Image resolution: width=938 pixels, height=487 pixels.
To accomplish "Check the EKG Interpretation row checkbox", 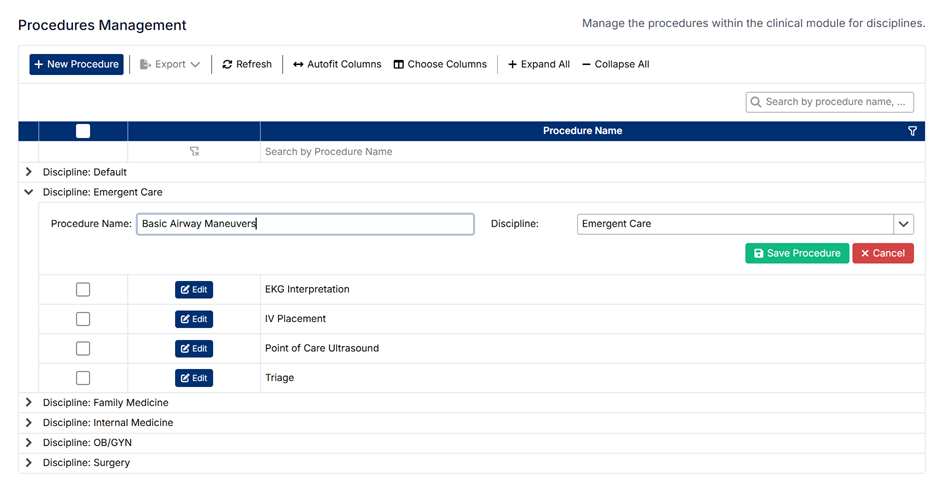I will pos(83,290).
